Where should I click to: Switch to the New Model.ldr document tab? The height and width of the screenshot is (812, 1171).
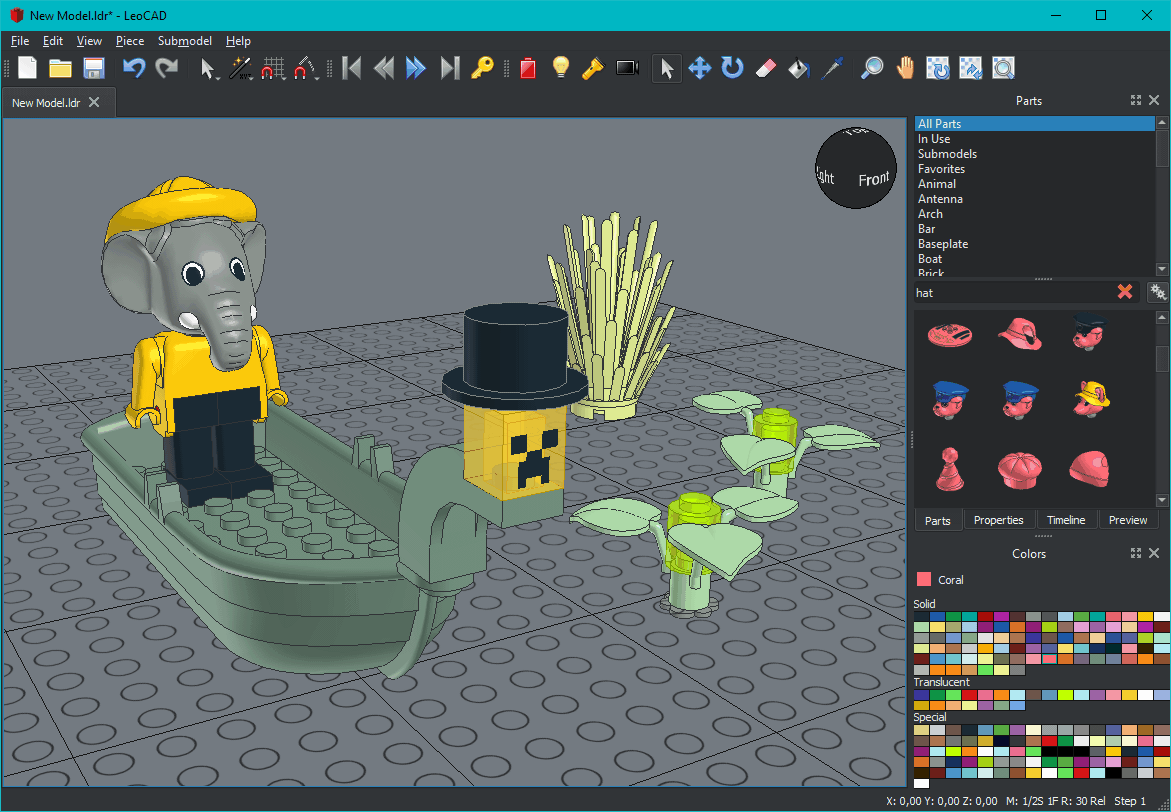[58, 102]
